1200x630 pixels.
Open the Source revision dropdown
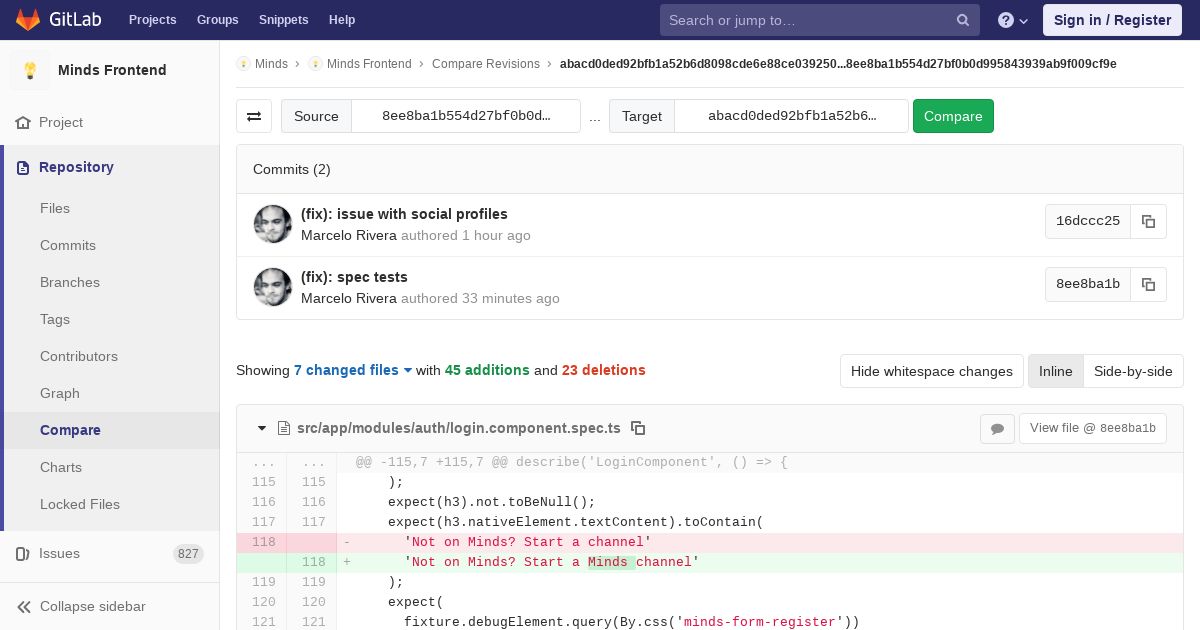click(466, 116)
